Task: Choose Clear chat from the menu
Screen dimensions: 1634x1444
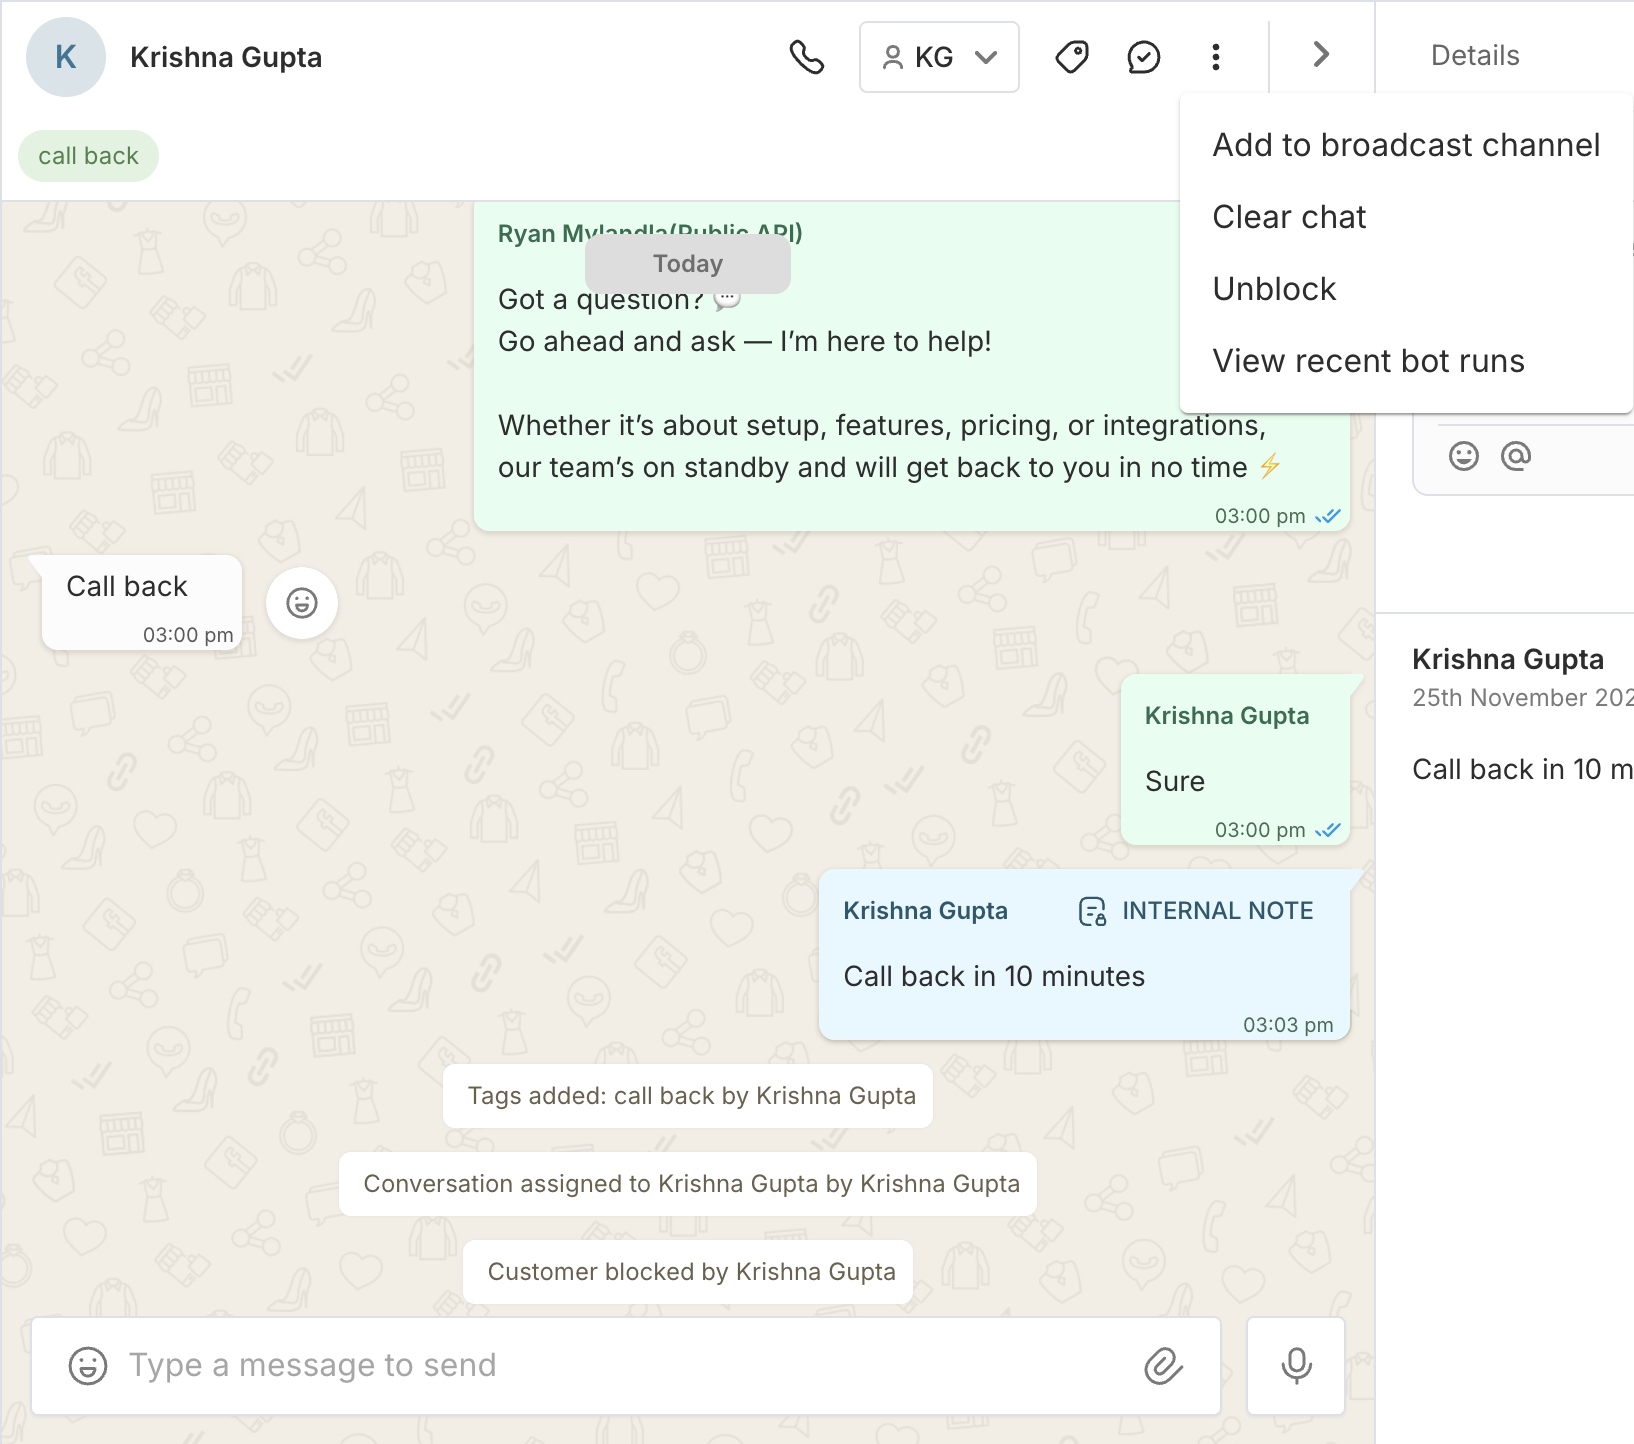Action: [x=1289, y=217]
